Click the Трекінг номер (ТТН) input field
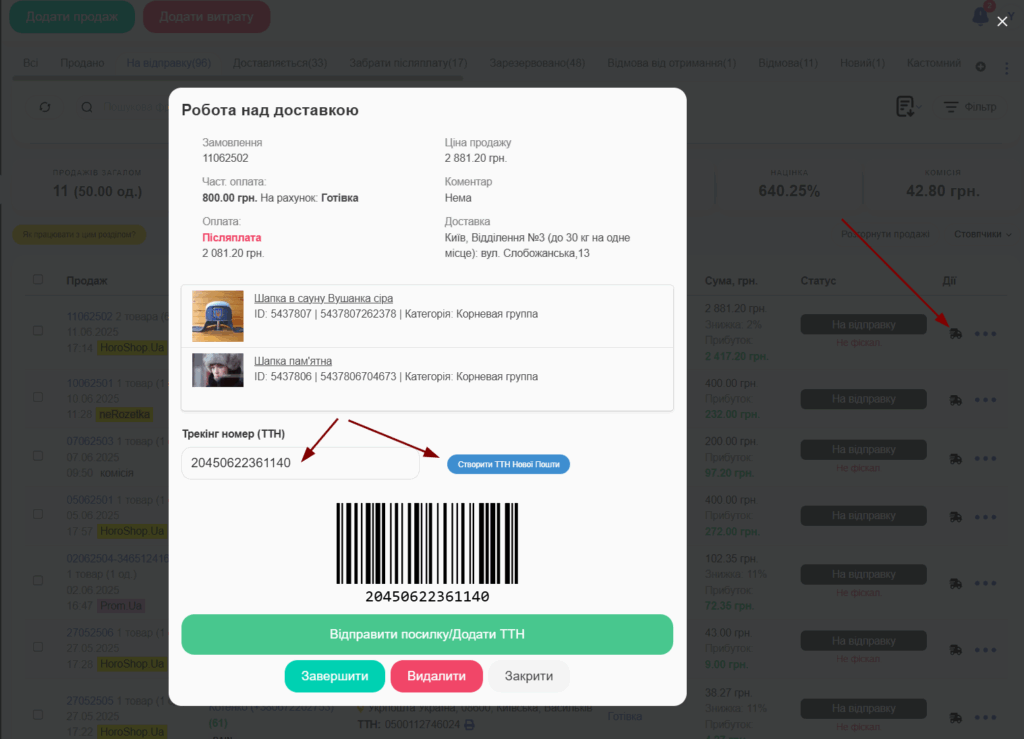Viewport: 1024px width, 739px height. tap(300, 463)
